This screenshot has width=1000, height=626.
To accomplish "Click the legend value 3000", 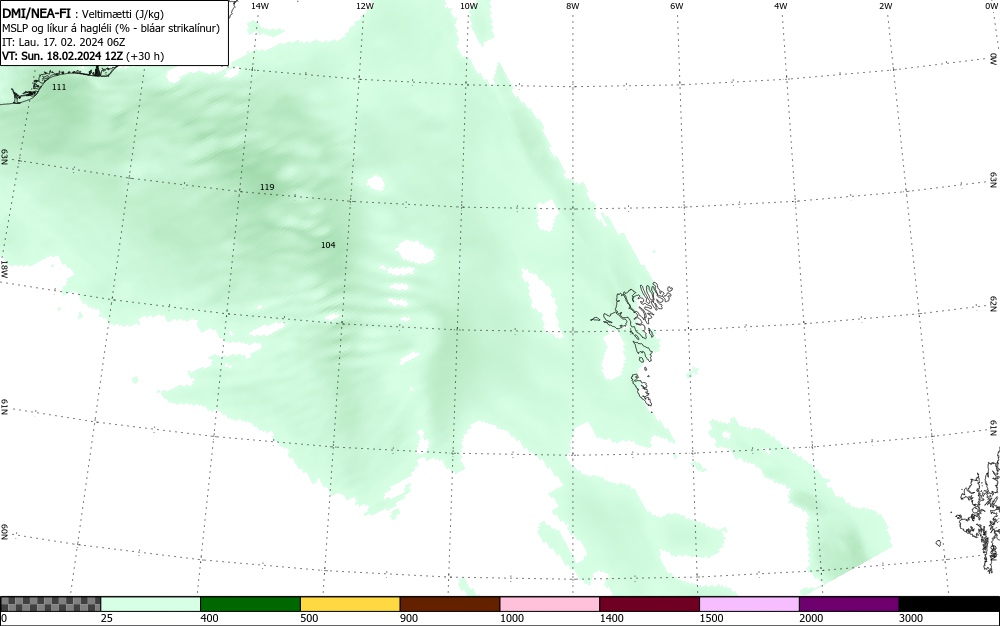I will [911, 618].
